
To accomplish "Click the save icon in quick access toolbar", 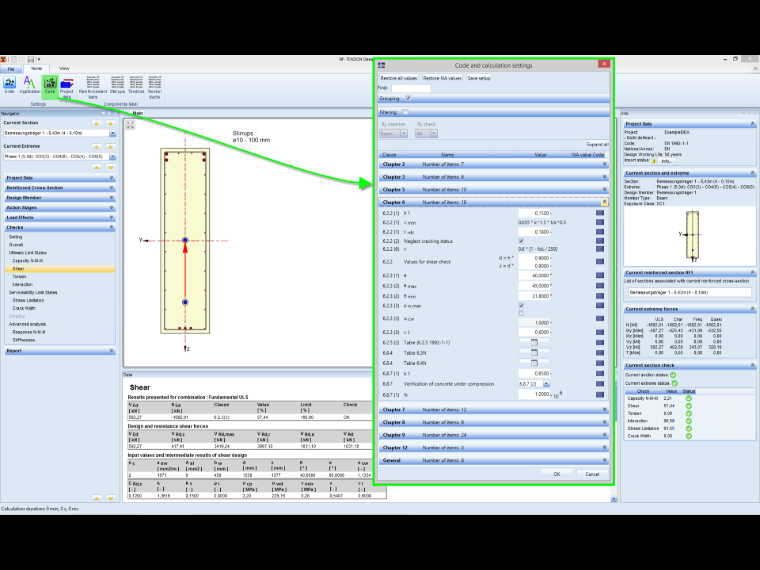I will tap(31, 59).
